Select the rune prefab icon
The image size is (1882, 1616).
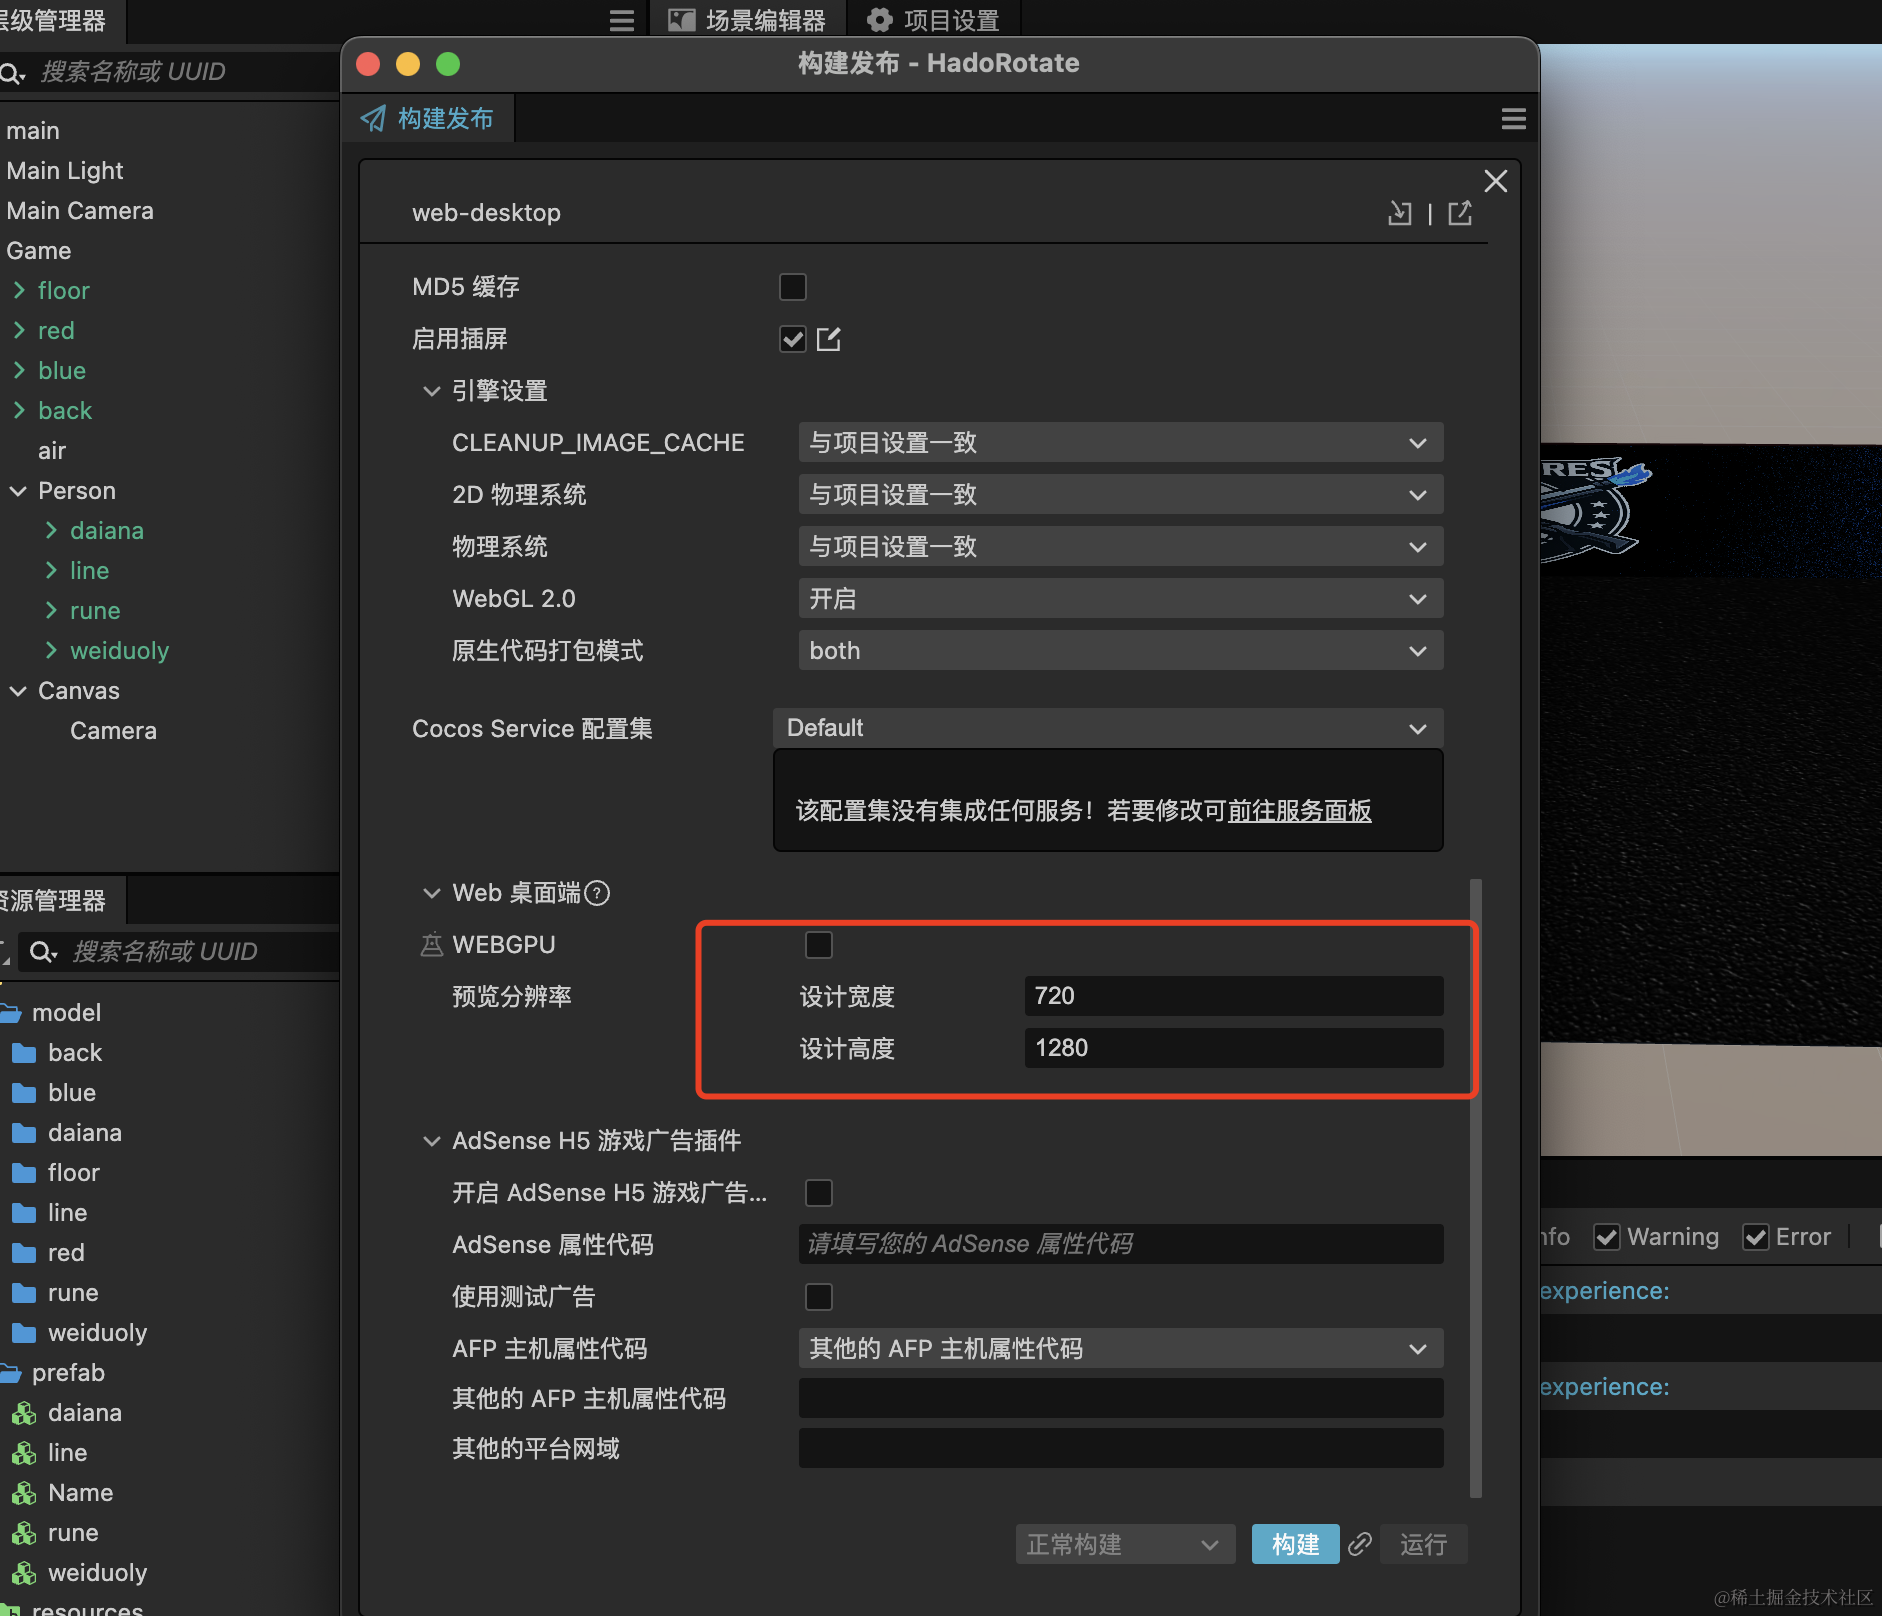point(24,1533)
